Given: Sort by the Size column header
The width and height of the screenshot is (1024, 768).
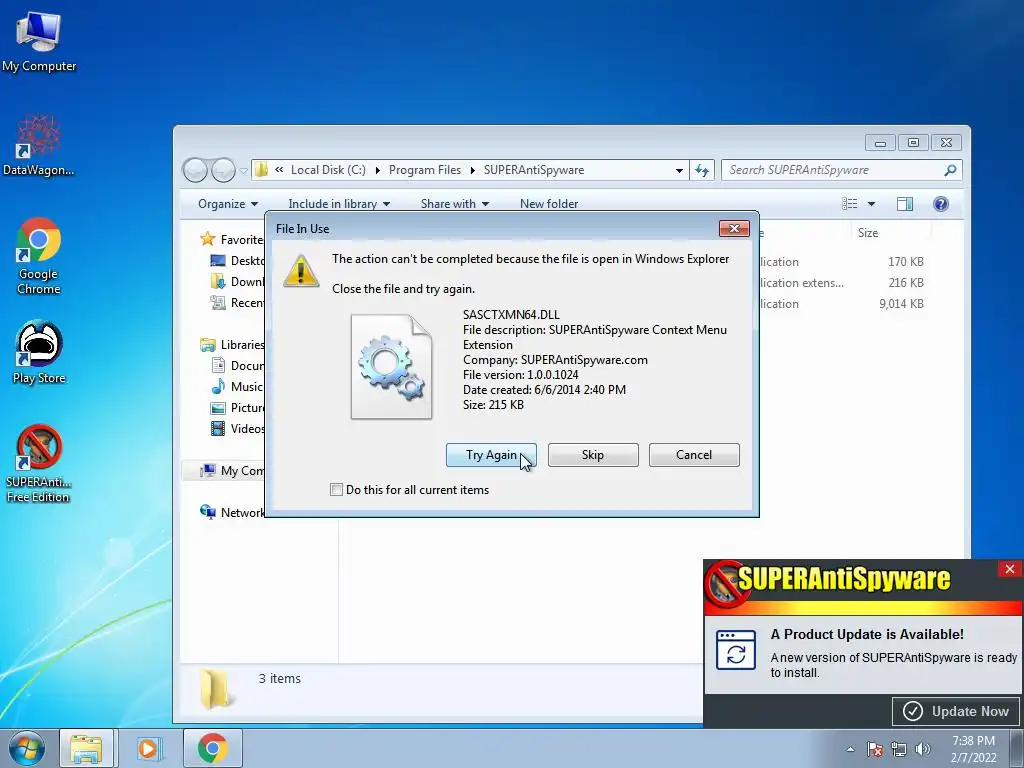Looking at the screenshot, I should [x=891, y=232].
